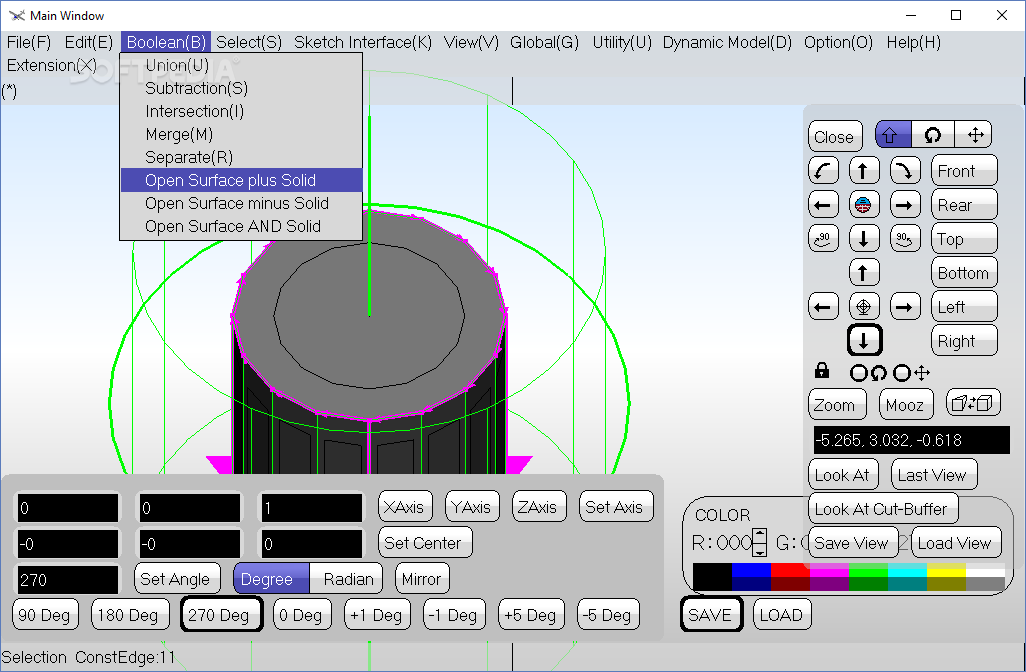This screenshot has height=672, width=1026.
Task: Click the right arrow beside the globe icon
Action: (x=905, y=205)
